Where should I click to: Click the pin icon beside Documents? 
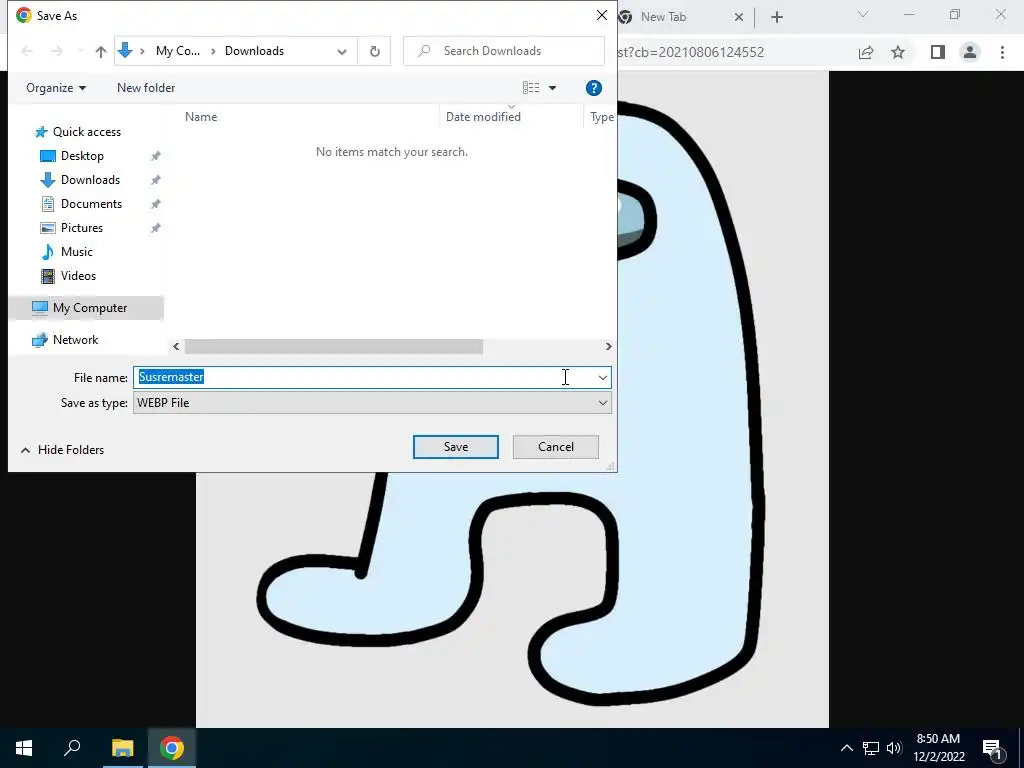tap(155, 204)
